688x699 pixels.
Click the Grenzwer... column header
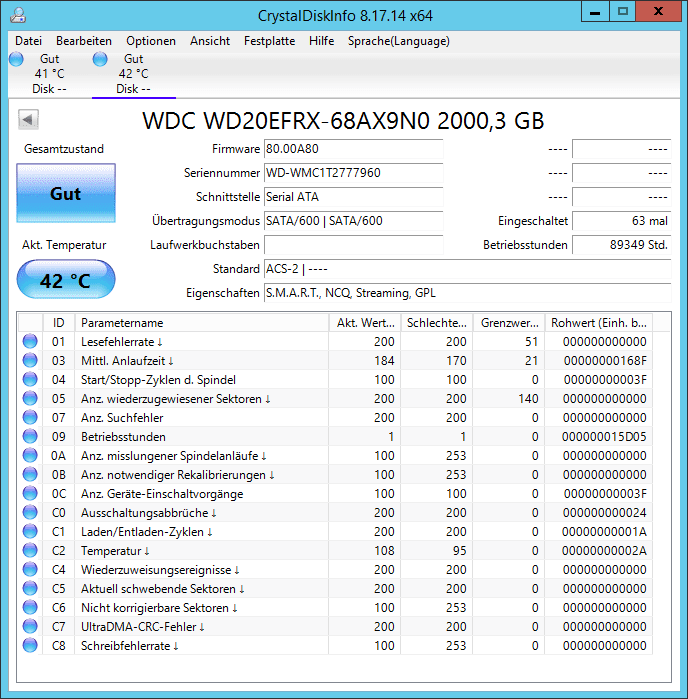pyautogui.click(x=509, y=323)
